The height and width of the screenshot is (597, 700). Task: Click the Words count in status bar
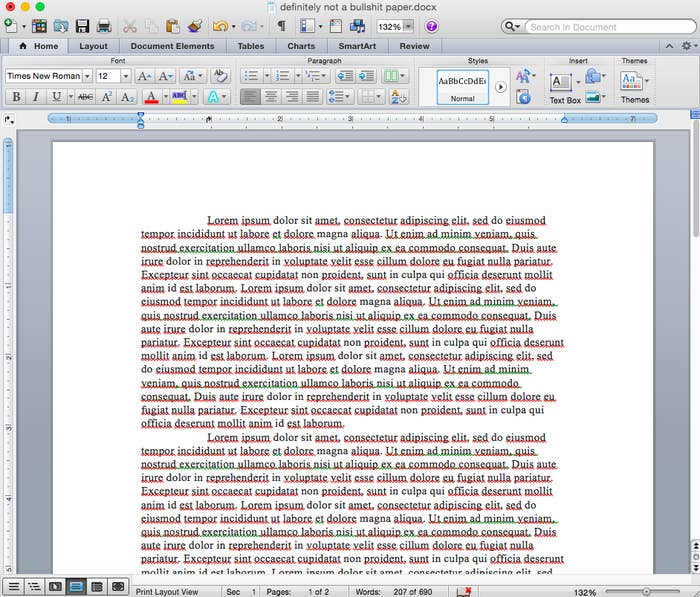pyautogui.click(x=394, y=592)
